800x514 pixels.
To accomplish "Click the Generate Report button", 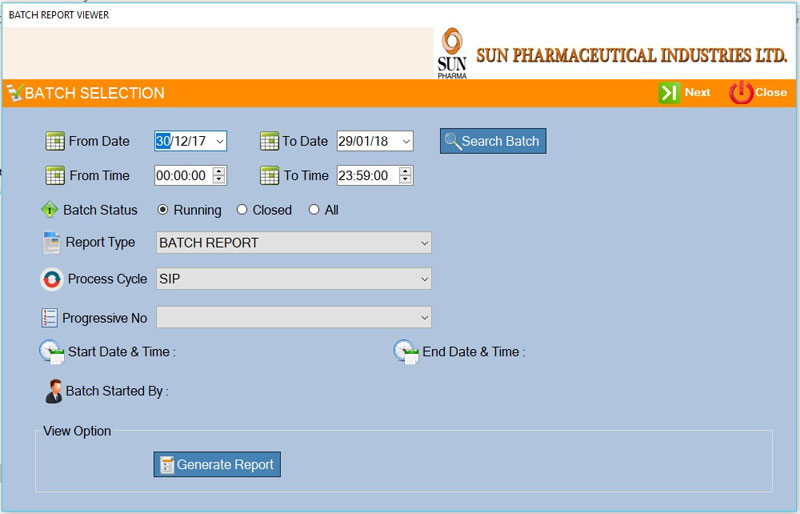I will [x=217, y=464].
